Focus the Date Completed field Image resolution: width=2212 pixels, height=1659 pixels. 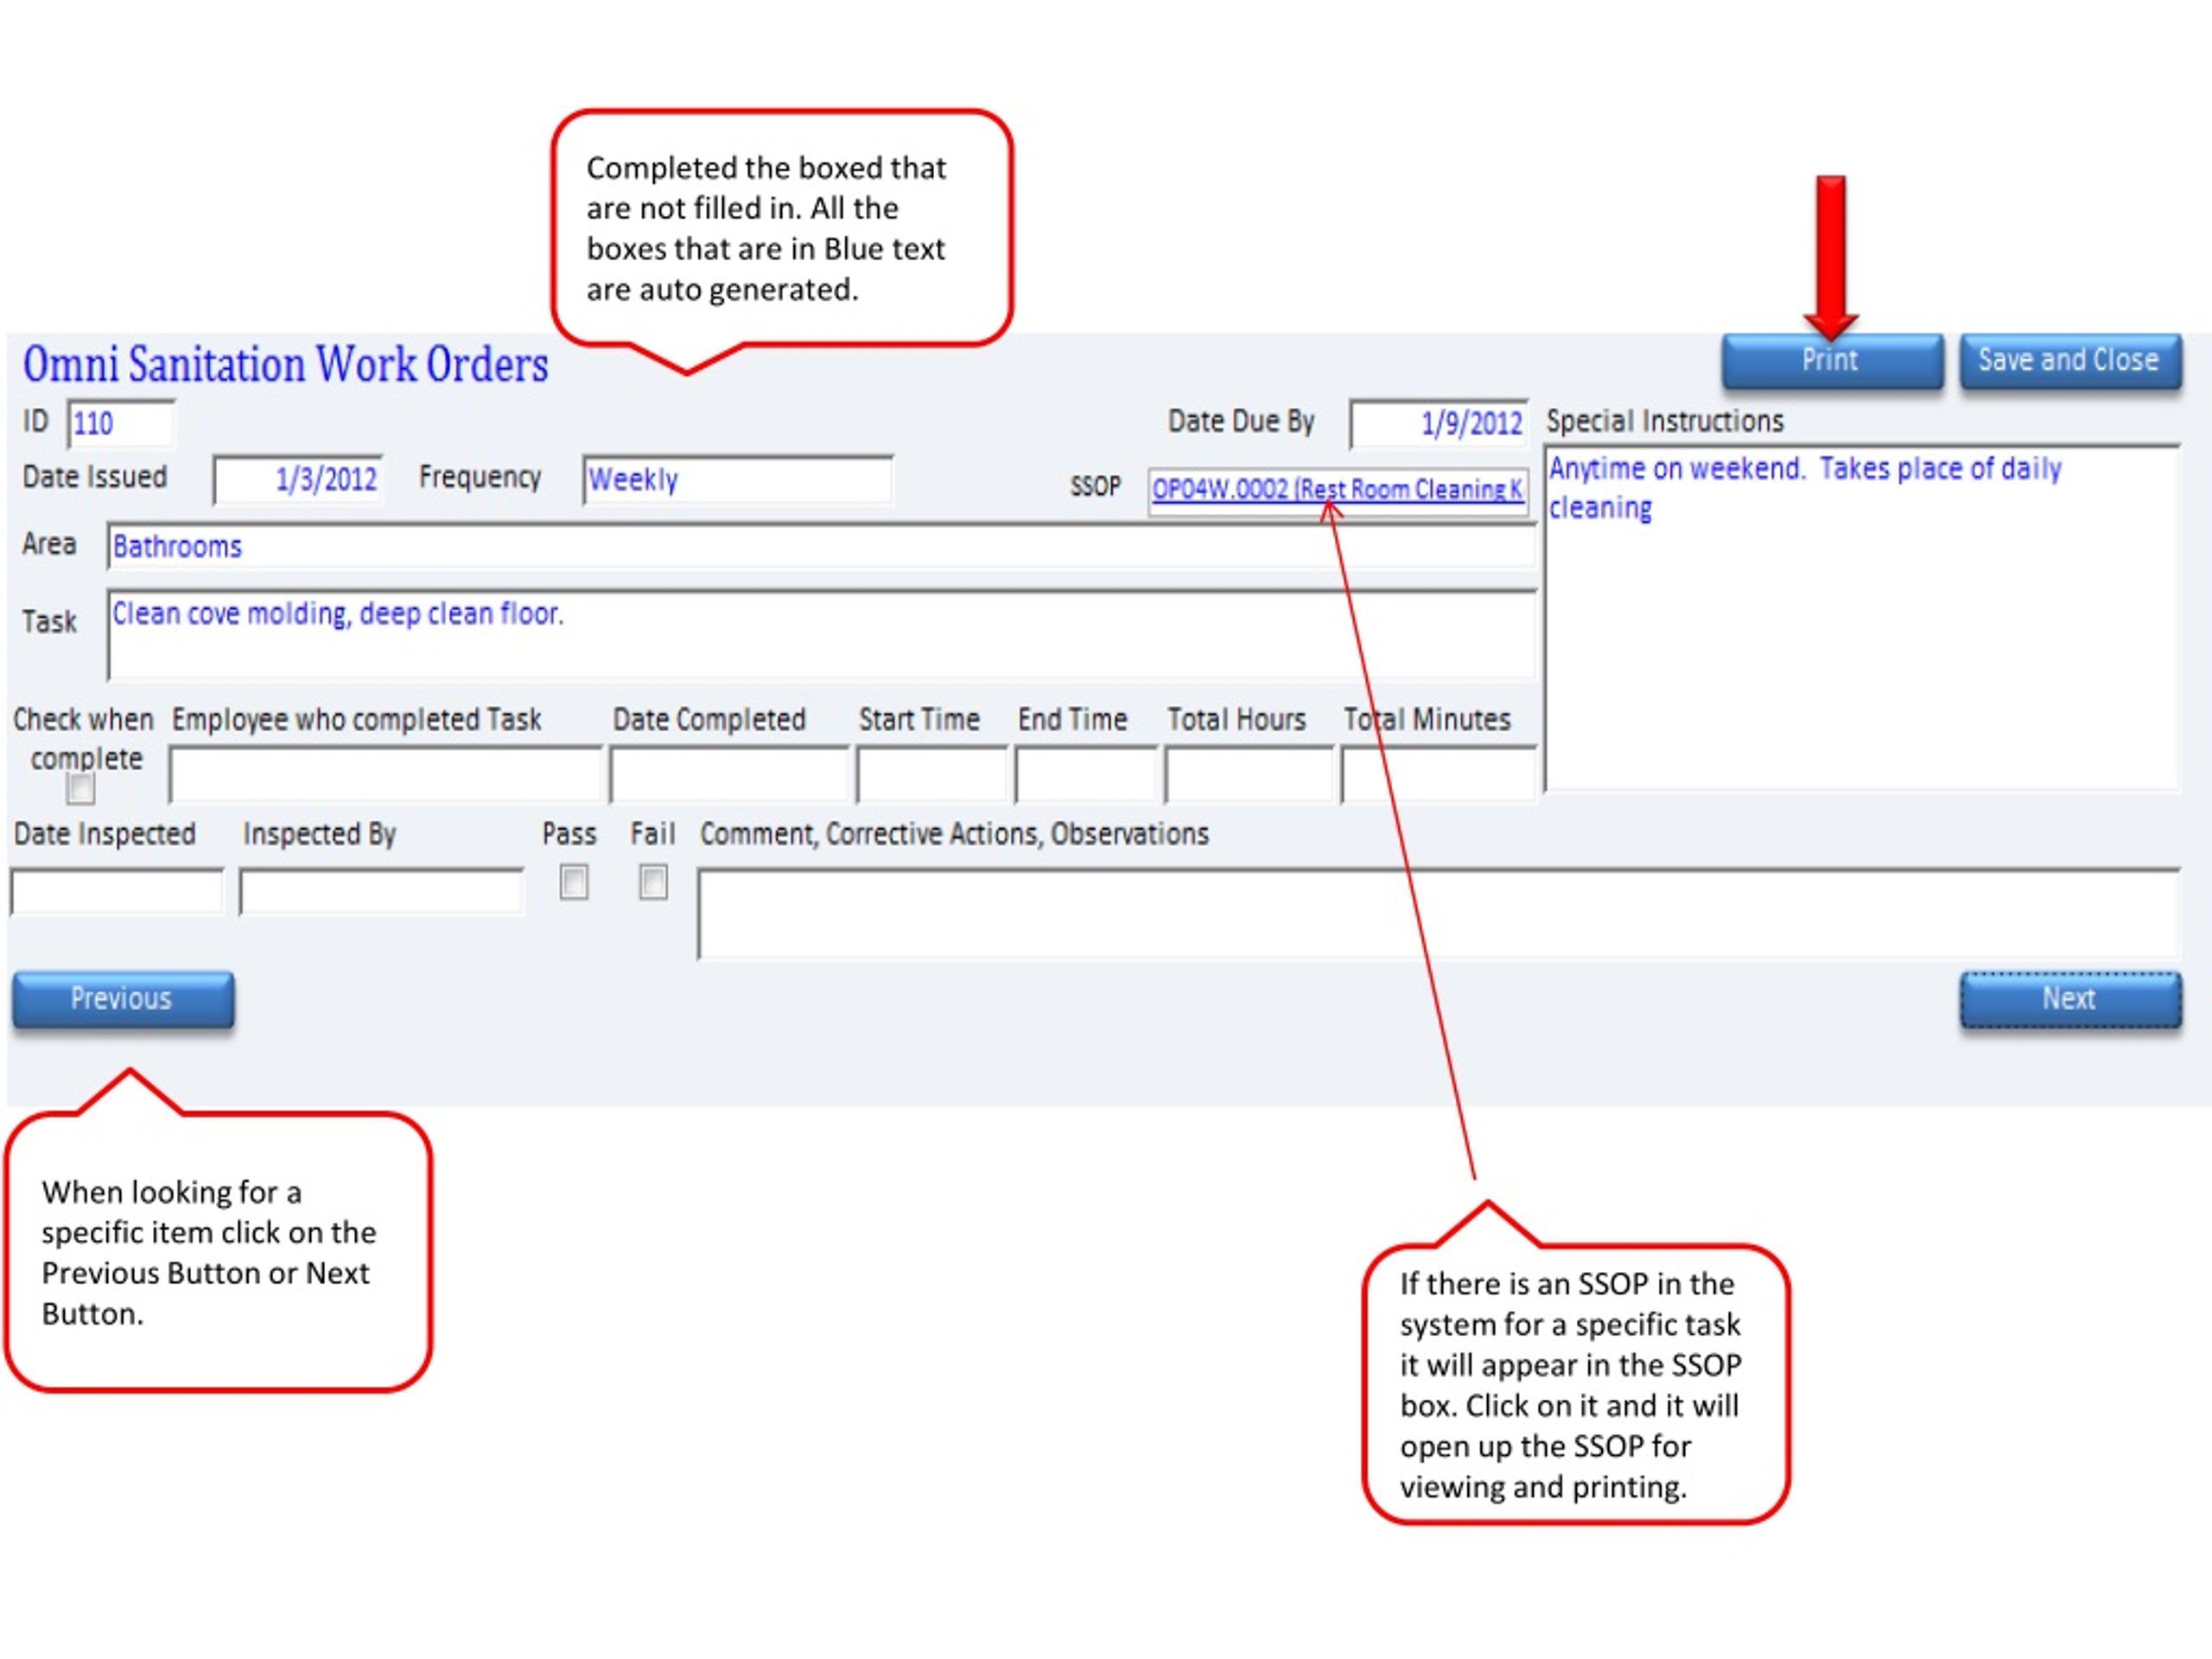tap(729, 775)
